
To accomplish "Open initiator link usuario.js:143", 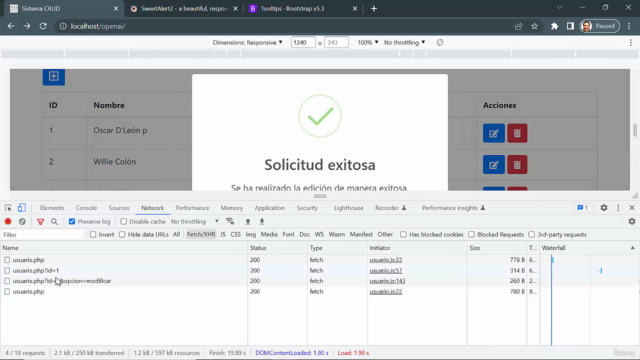I will pos(387,281).
